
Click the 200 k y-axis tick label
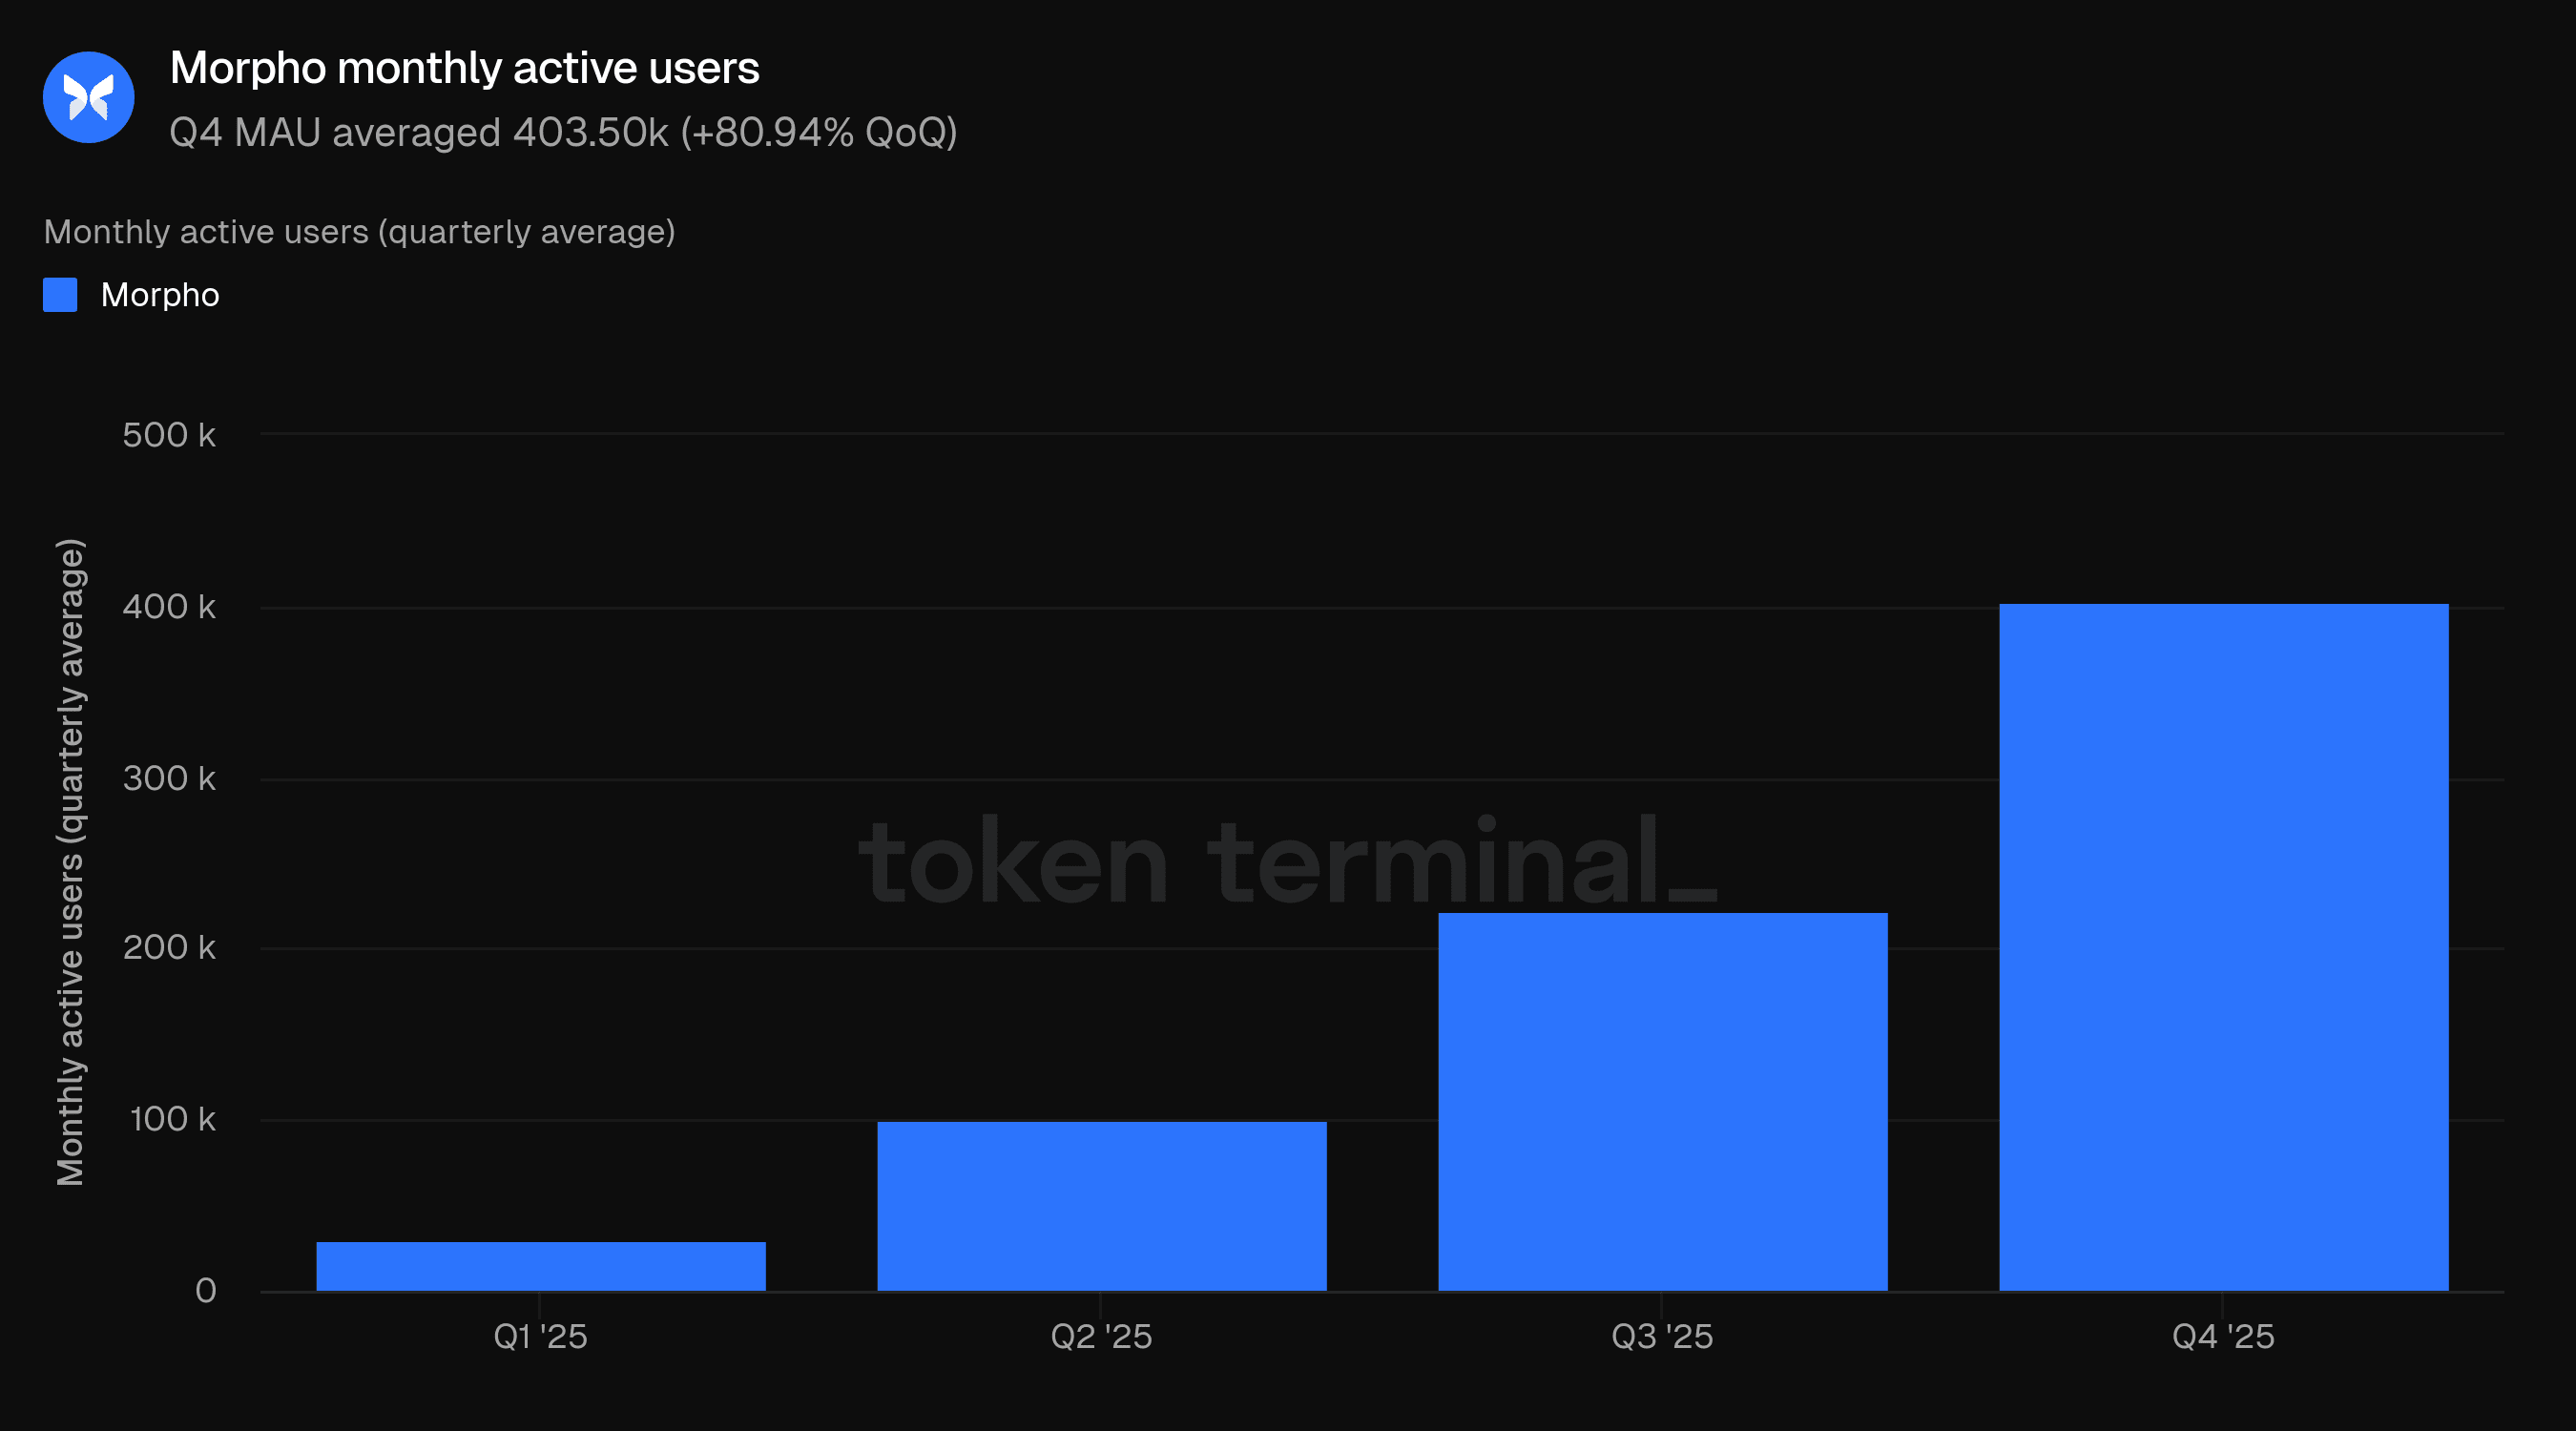coord(169,948)
